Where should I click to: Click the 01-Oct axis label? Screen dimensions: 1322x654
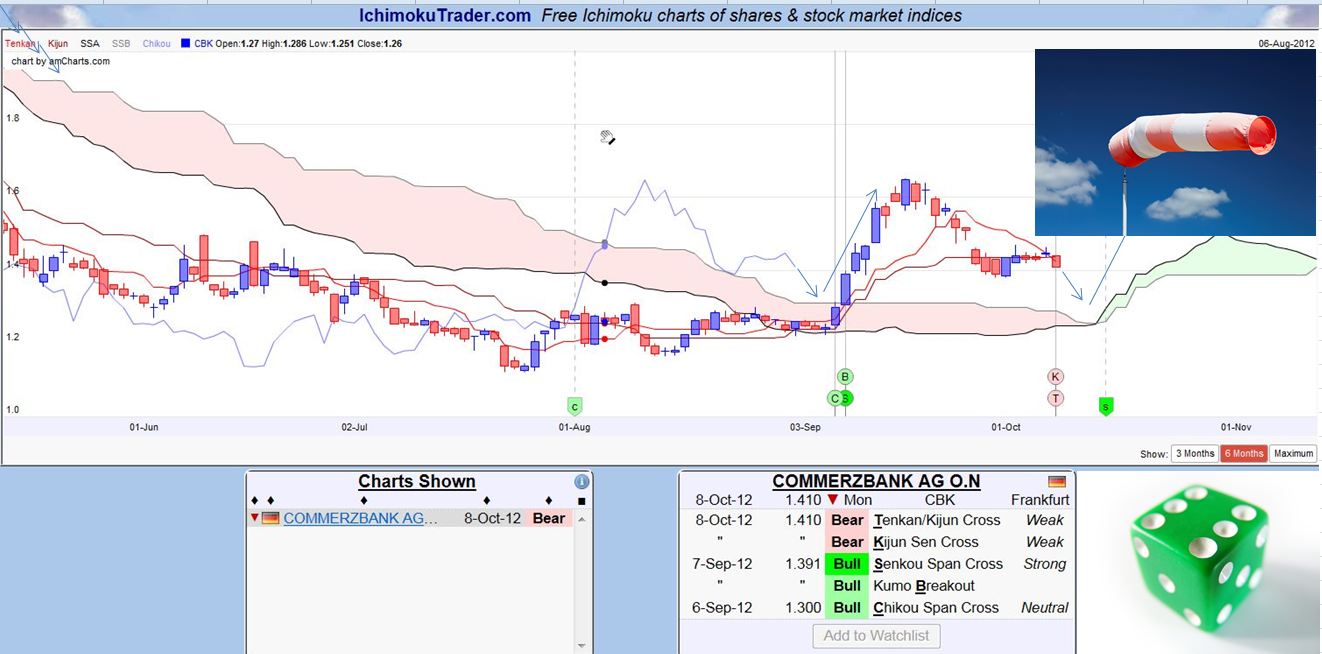pos(1006,427)
